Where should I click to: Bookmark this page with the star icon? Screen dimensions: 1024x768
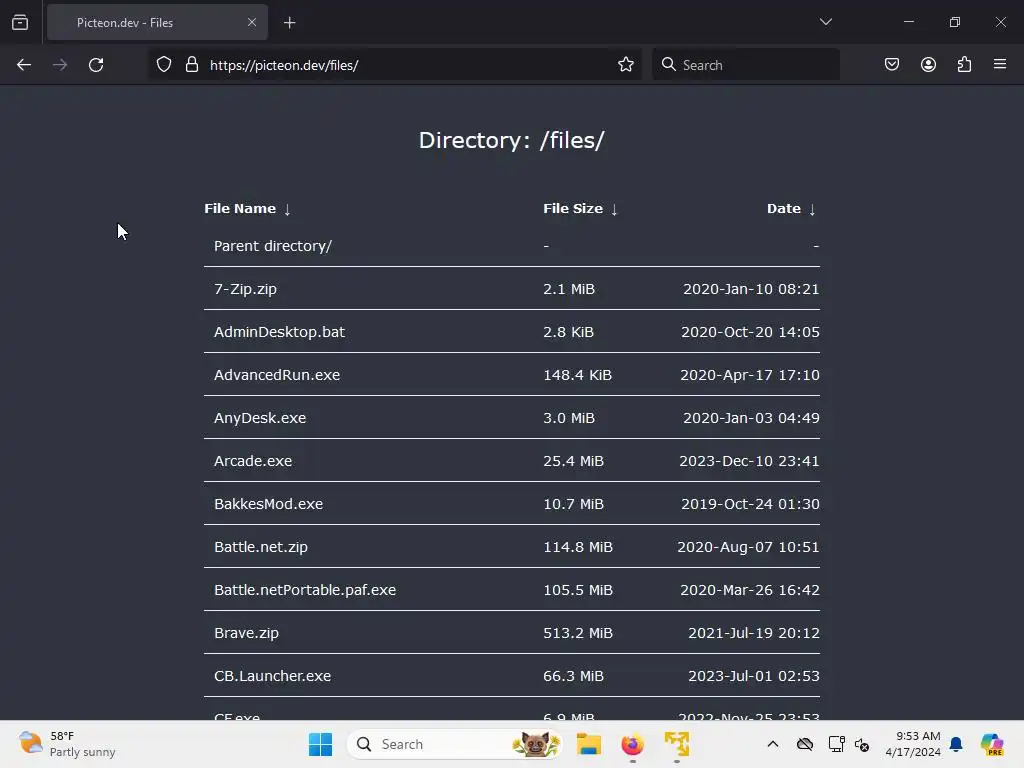pos(626,65)
